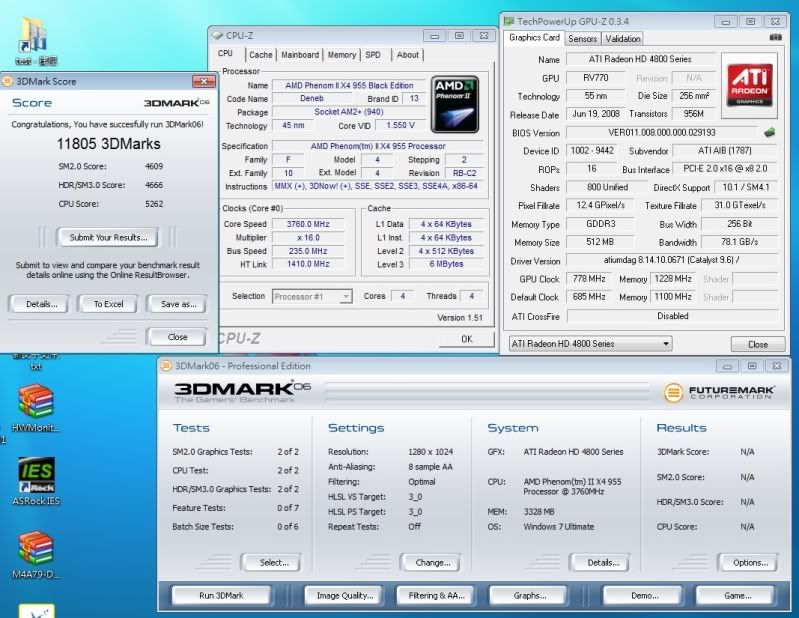Click Options under Results in 3DMark06
Image resolution: width=799 pixels, height=618 pixels.
[750, 562]
